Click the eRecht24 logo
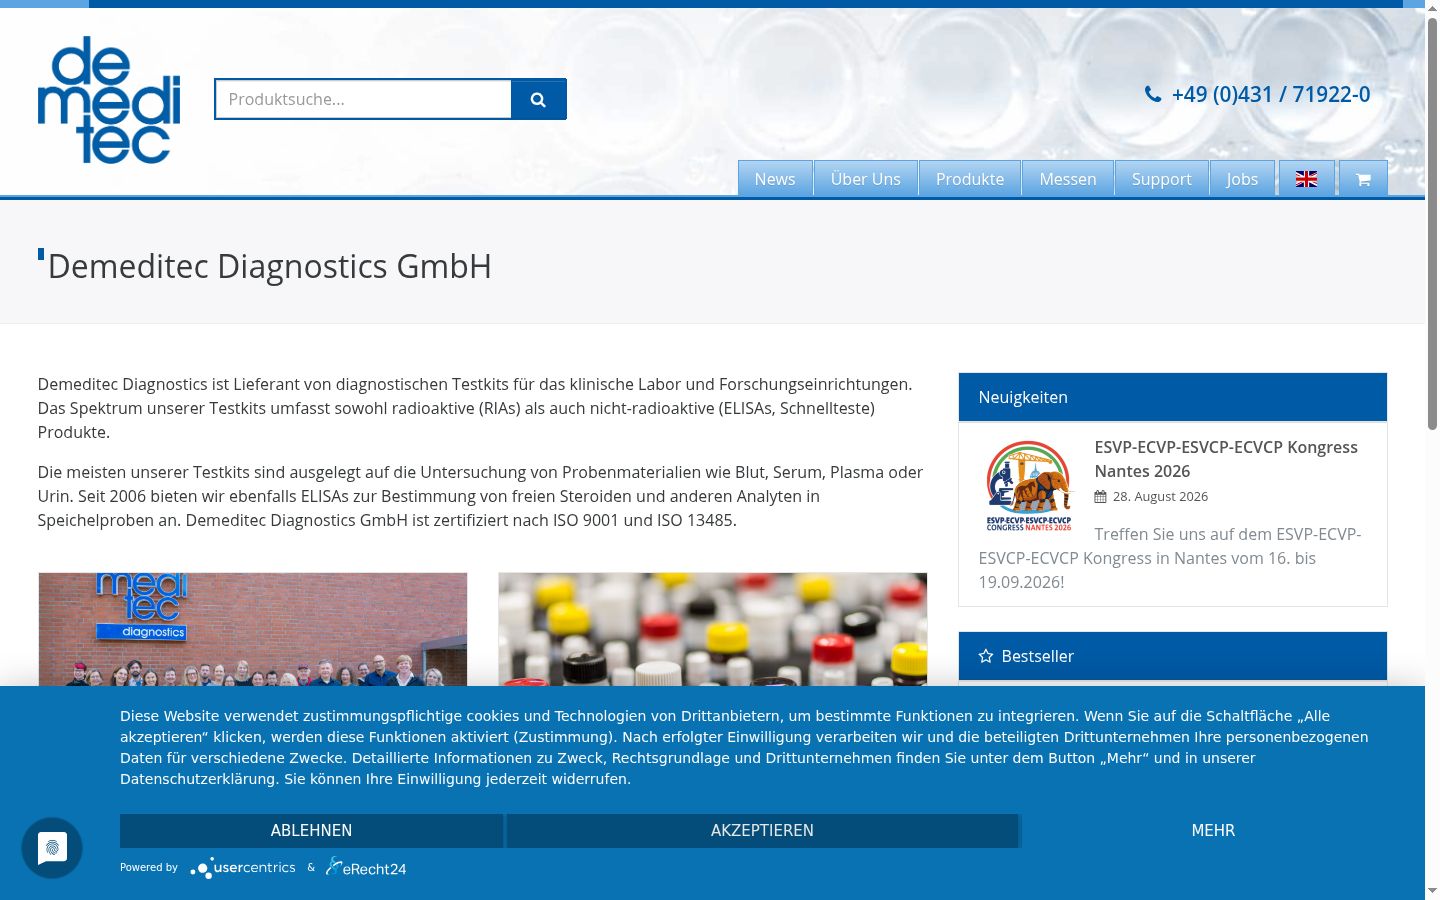The height and width of the screenshot is (900, 1440). [366, 868]
